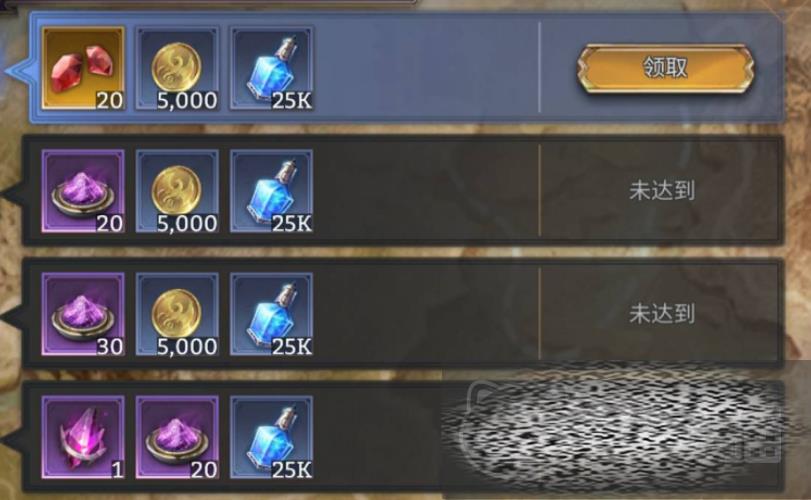Select the red gems reward icon
This screenshot has width=811, height=500.
tap(83, 68)
